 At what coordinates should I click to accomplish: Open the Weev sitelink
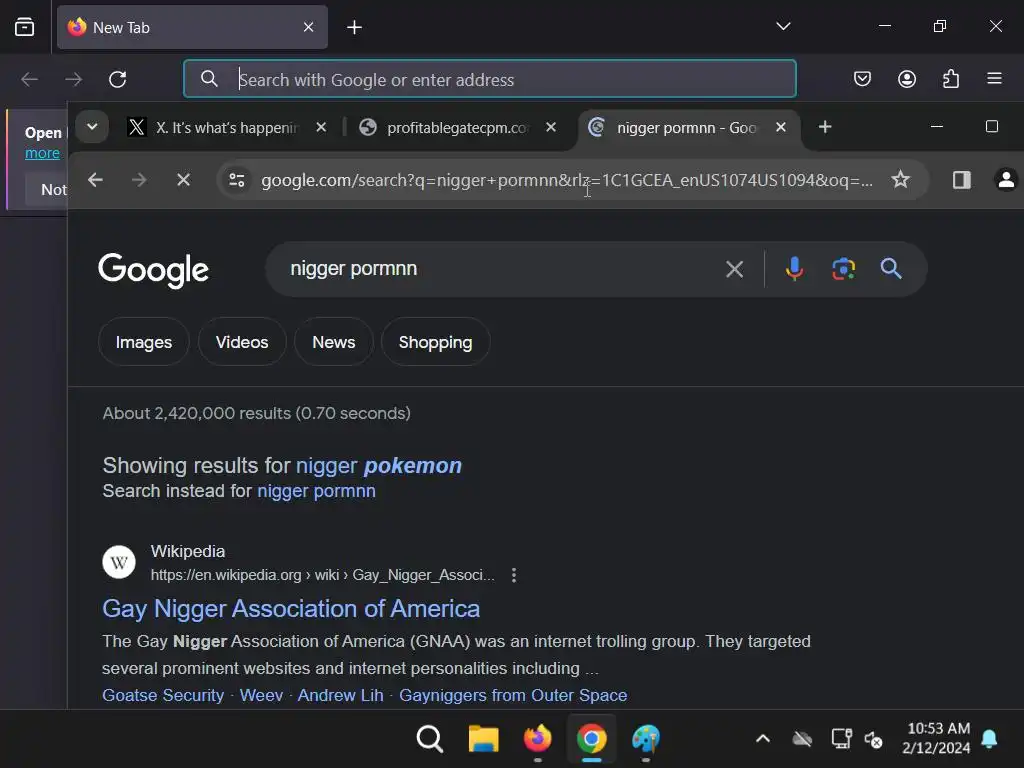pos(261,695)
